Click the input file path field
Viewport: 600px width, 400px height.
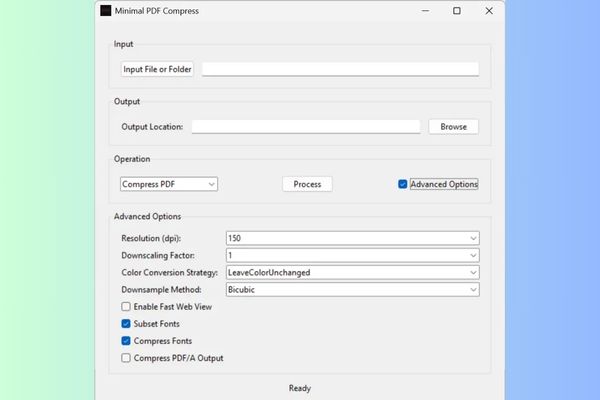coord(340,69)
